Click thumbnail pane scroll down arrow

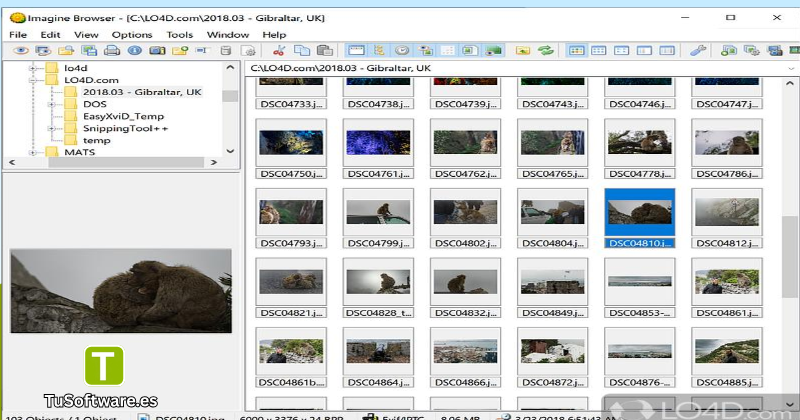point(789,404)
